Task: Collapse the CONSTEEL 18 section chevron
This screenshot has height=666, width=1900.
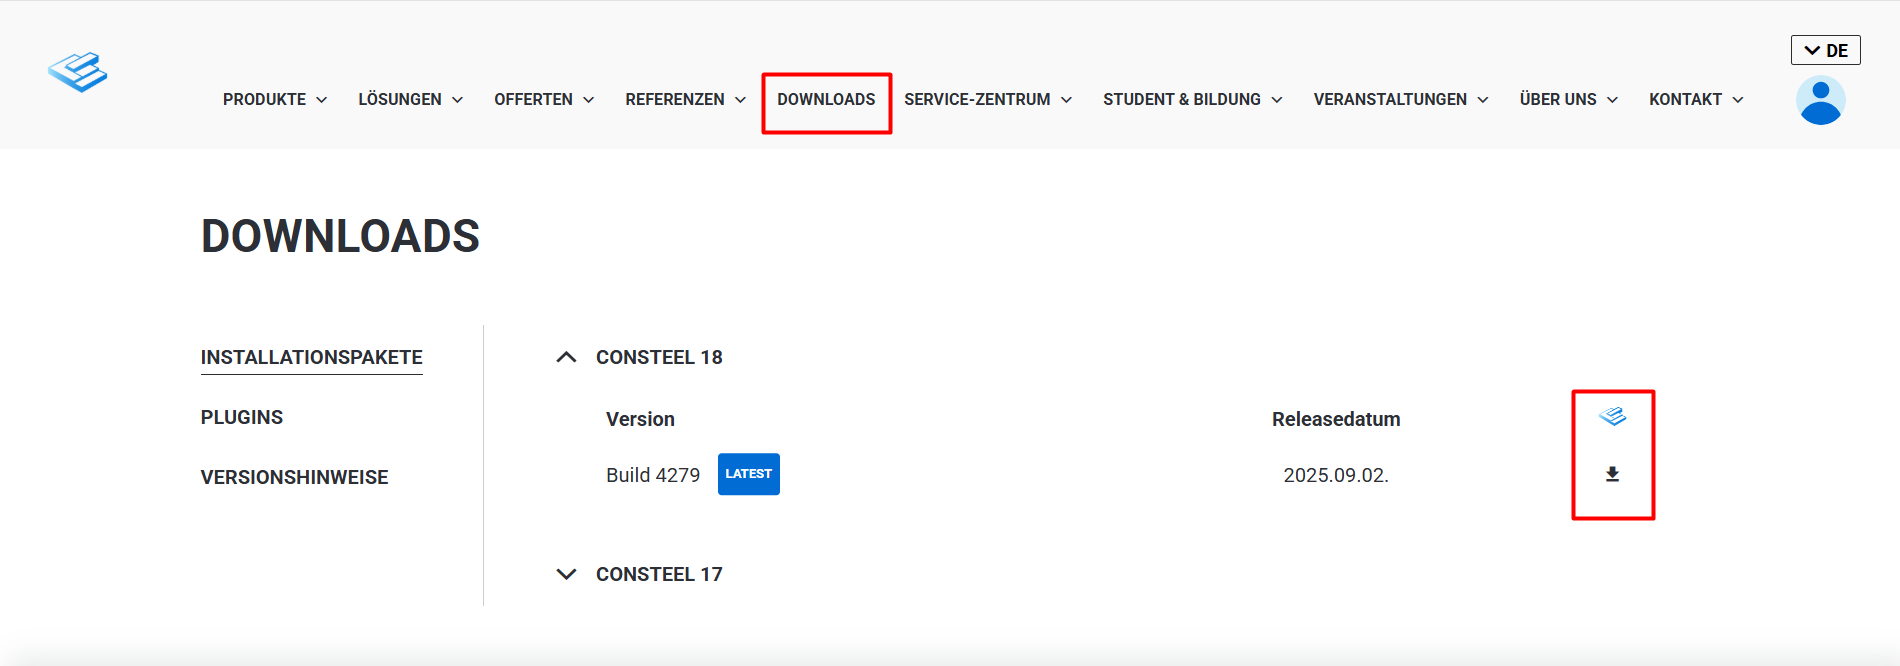Action: tap(566, 357)
